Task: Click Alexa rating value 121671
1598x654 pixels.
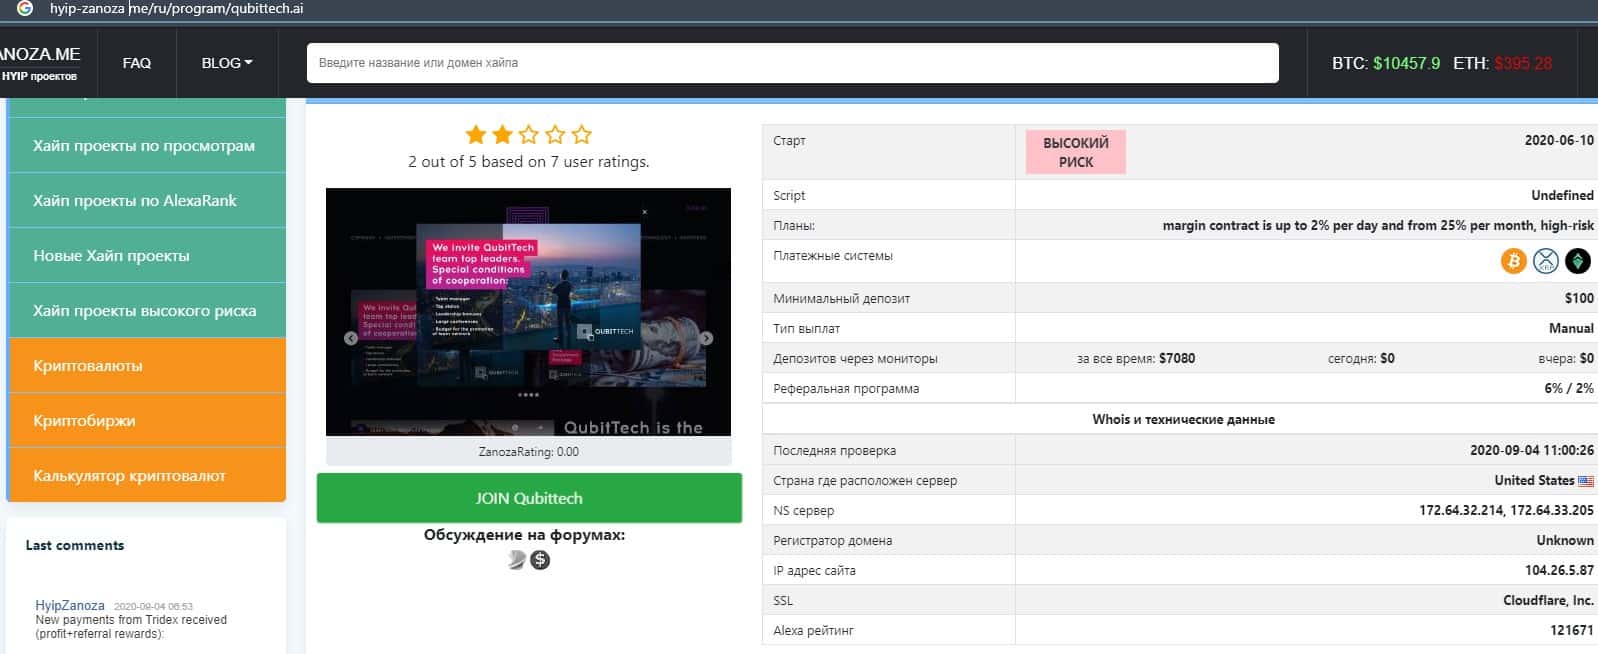Action: [x=1571, y=630]
